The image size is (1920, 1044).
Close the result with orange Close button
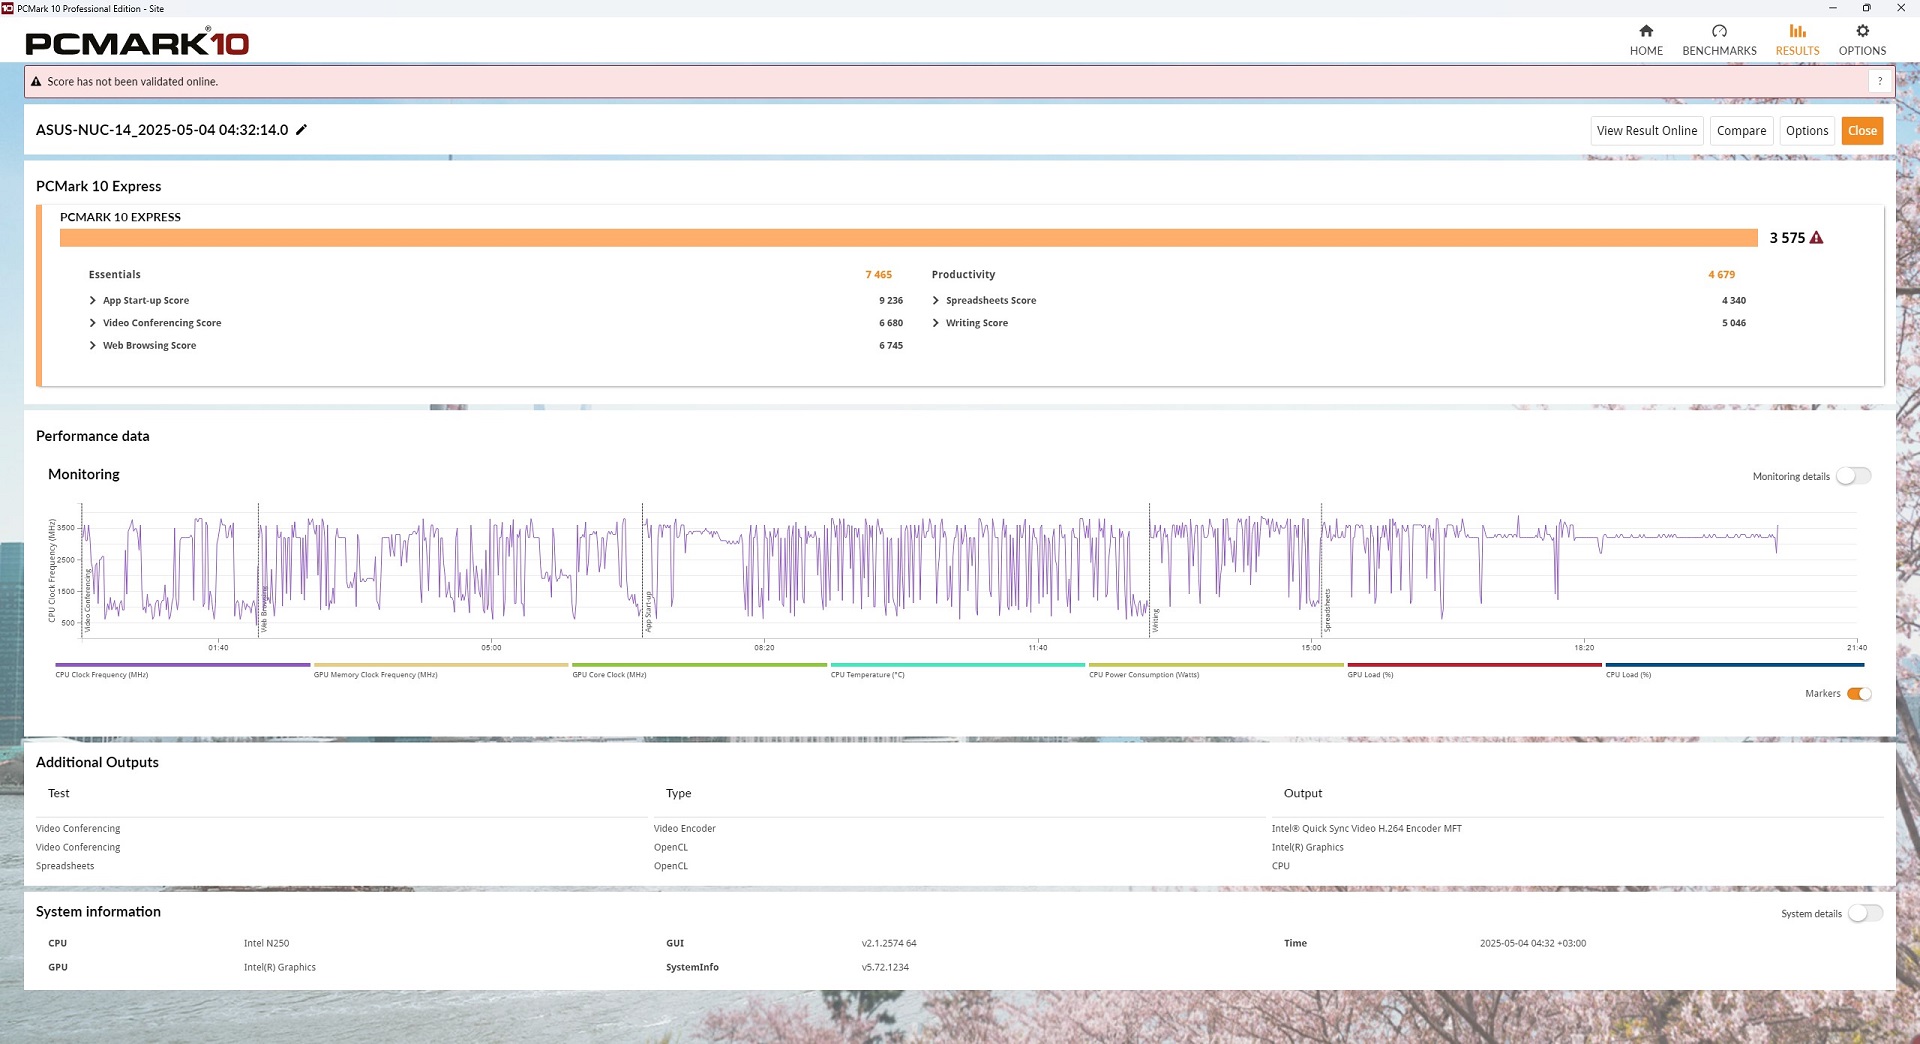tap(1862, 131)
